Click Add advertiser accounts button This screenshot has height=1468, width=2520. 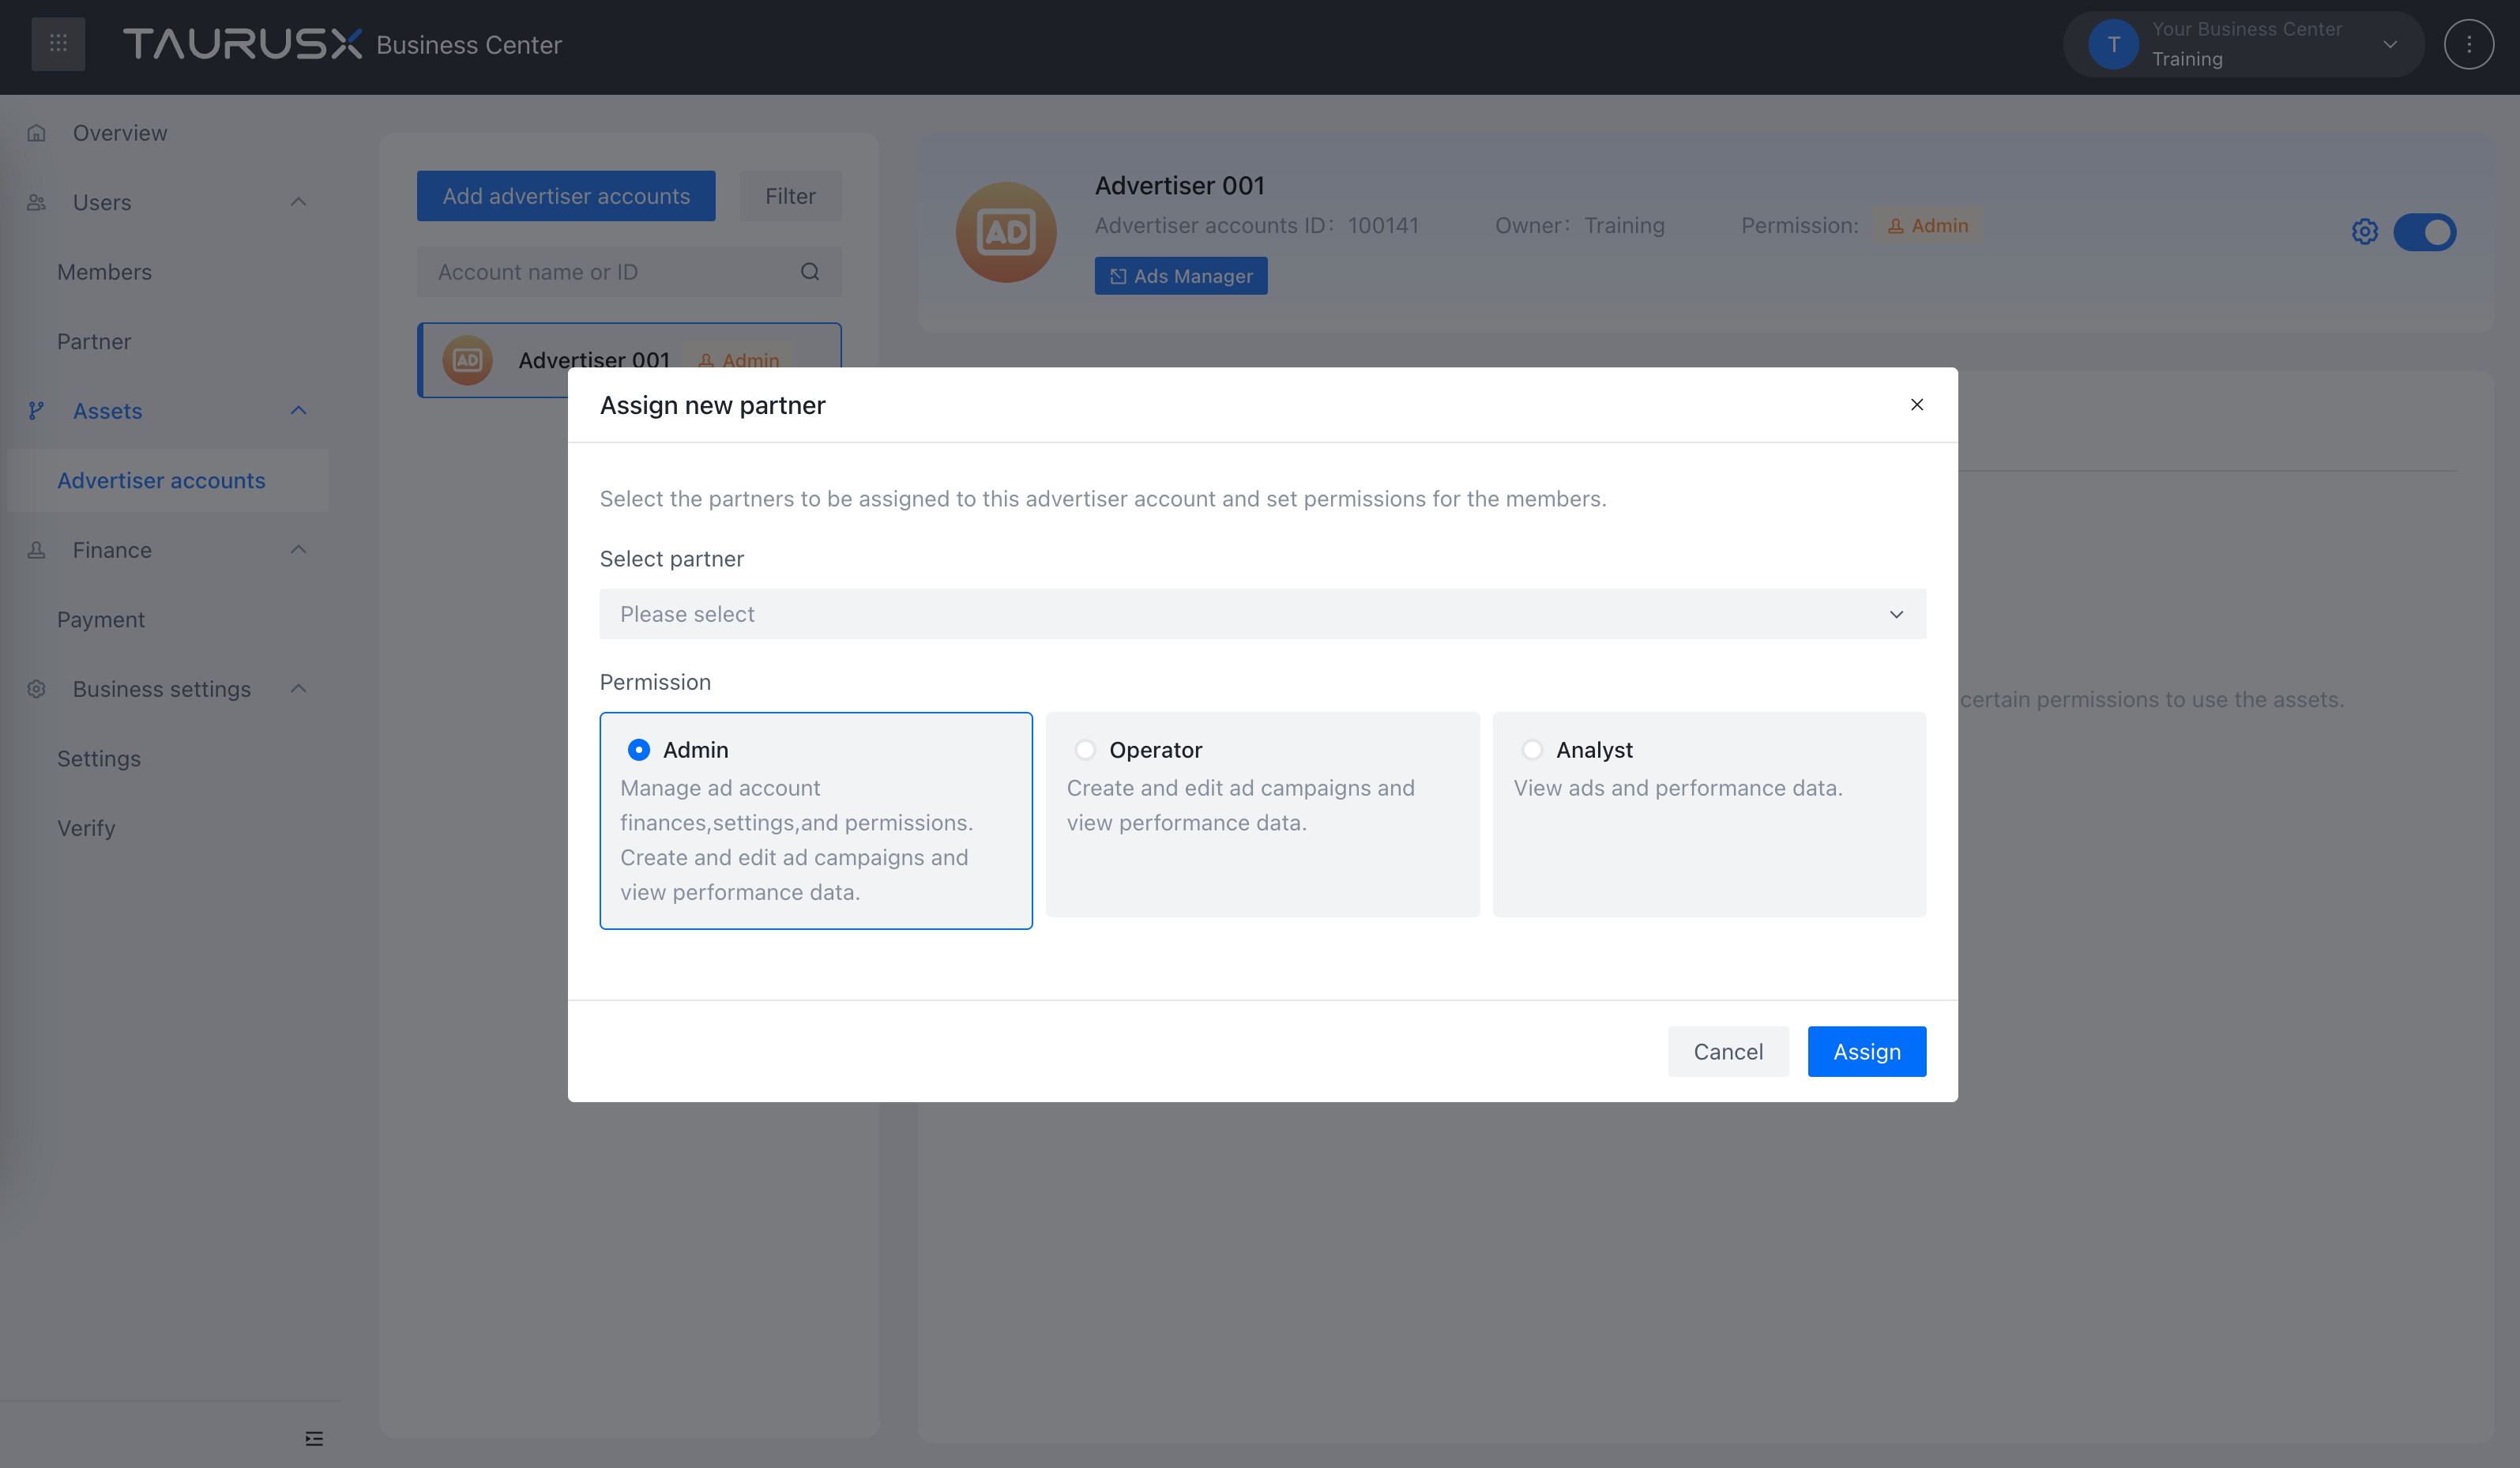pos(566,196)
